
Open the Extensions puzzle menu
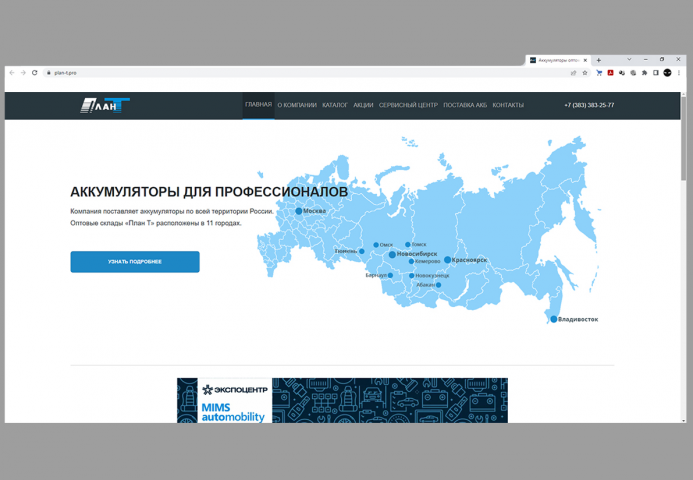[x=644, y=73]
